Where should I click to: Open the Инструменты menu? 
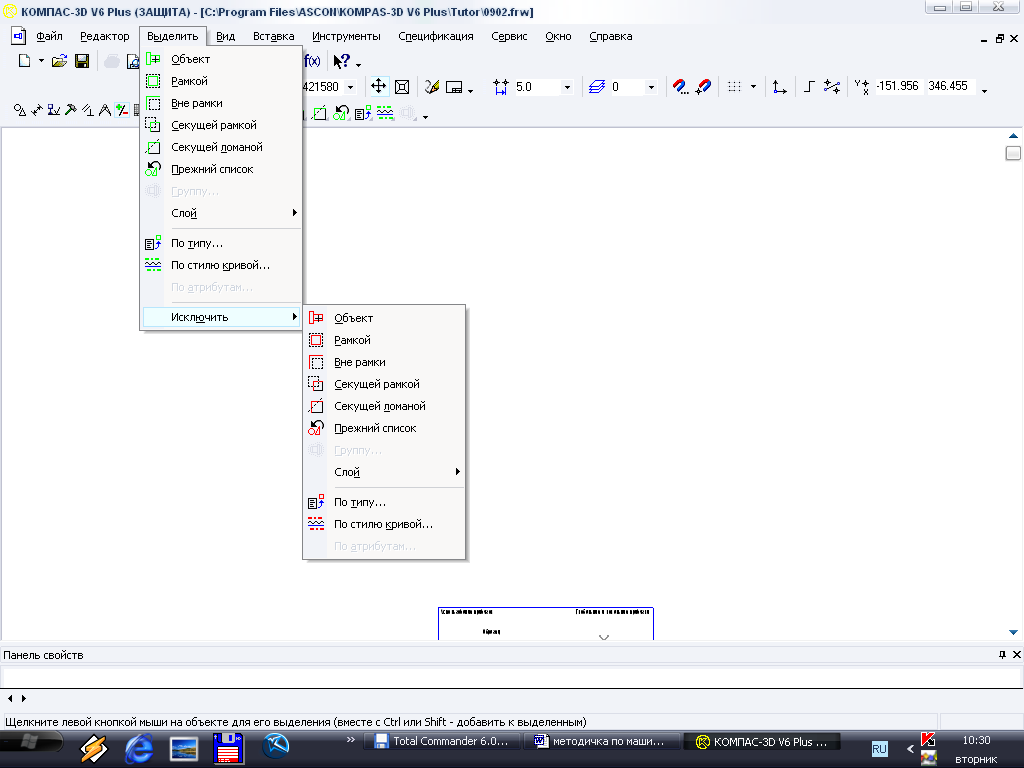[346, 37]
